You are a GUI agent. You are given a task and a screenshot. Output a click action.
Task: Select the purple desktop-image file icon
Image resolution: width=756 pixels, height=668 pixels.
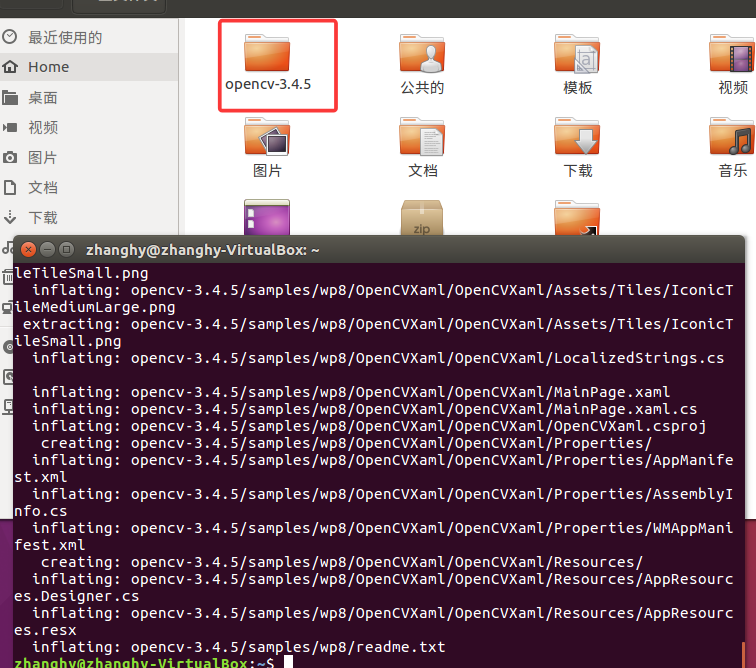pos(267,218)
